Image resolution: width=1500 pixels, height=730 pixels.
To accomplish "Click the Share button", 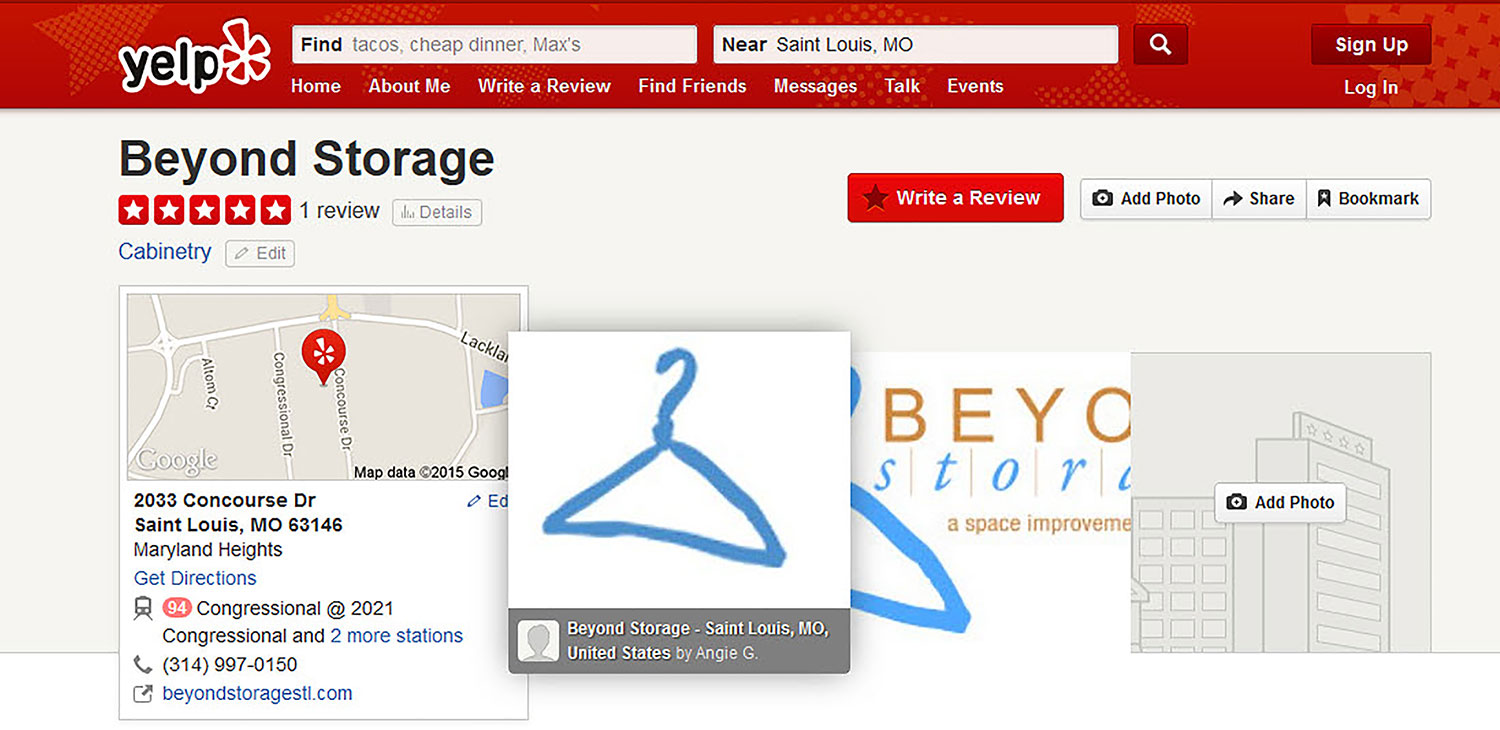I will tap(1259, 198).
